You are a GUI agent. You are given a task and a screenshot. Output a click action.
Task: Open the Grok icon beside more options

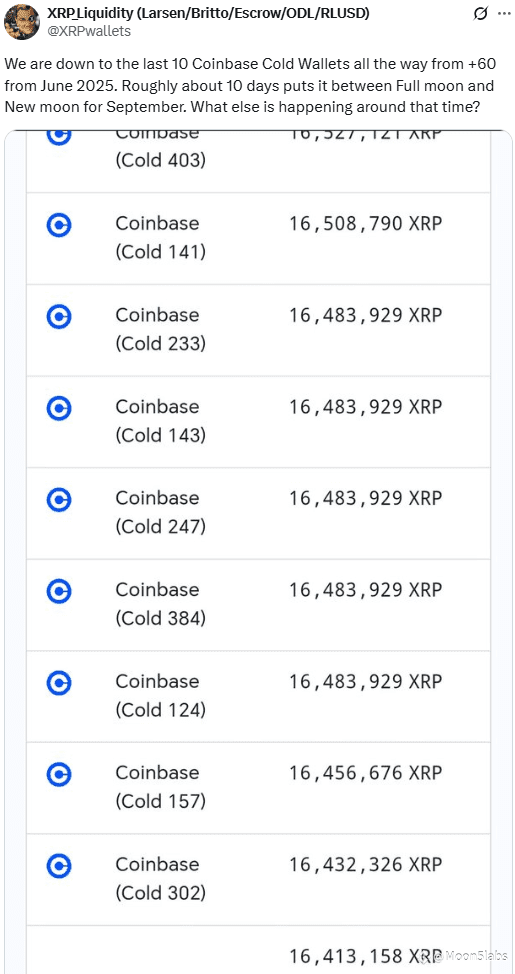click(480, 14)
